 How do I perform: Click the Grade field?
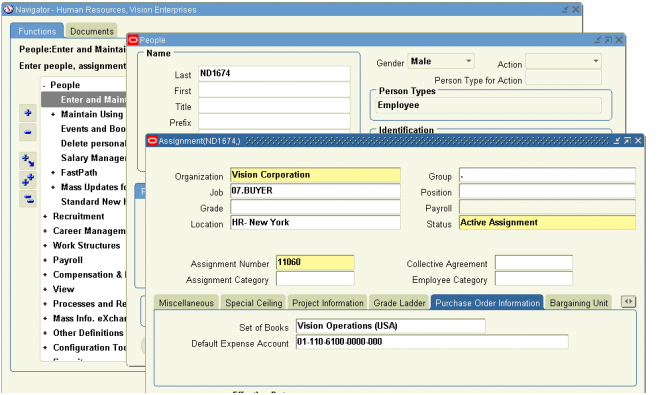pyautogui.click(x=315, y=207)
